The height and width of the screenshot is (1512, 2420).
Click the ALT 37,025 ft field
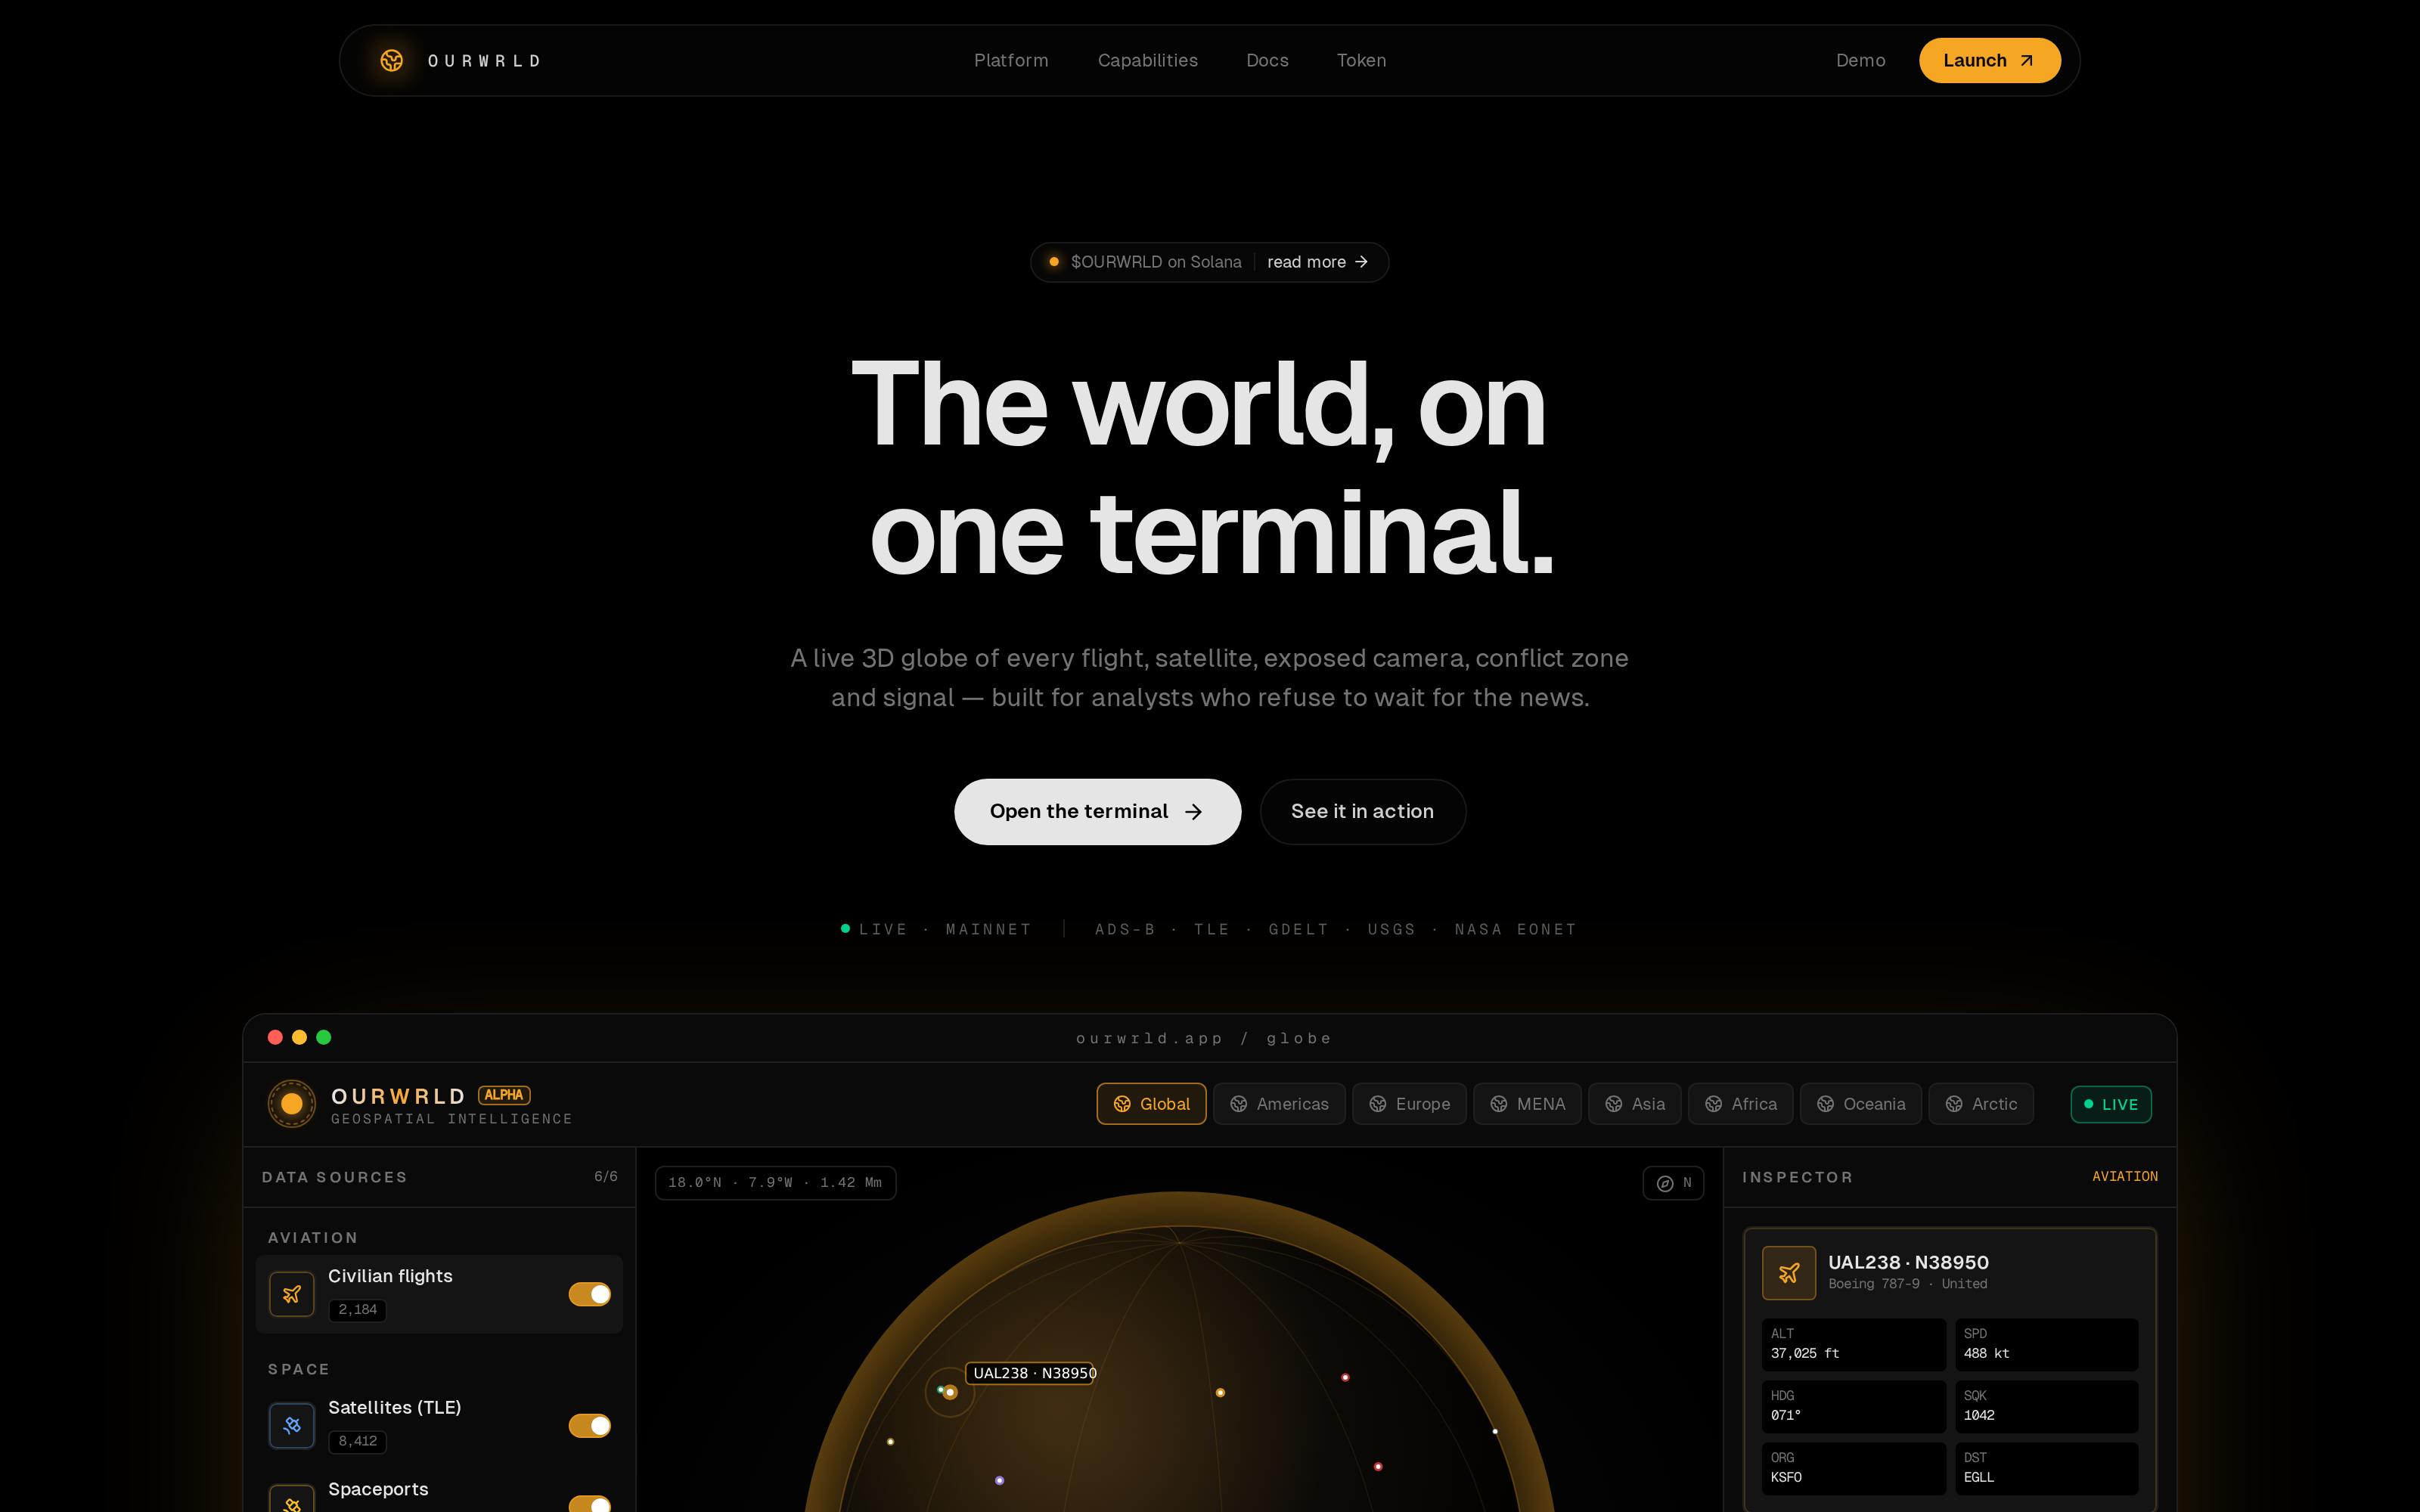tap(1853, 1344)
